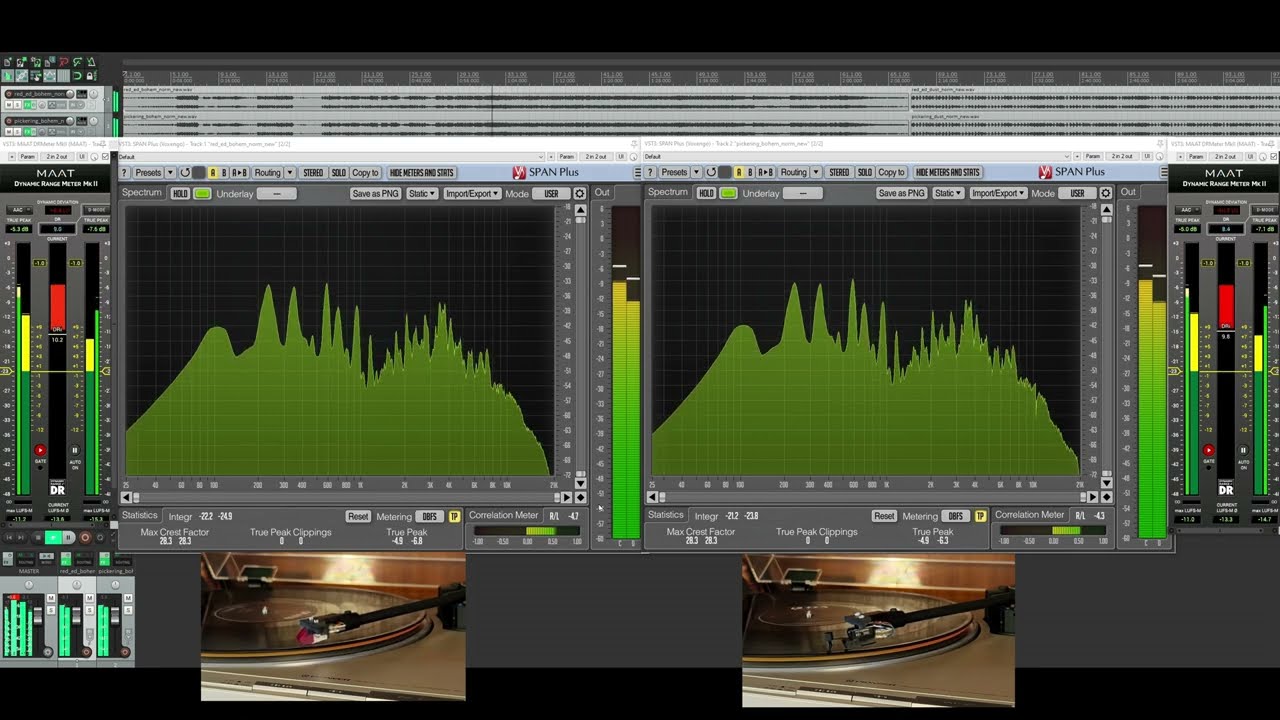This screenshot has width=1280, height=720.
Task: Open FX chain of pickering_bohem track
Action: pyautogui.click(x=27, y=132)
